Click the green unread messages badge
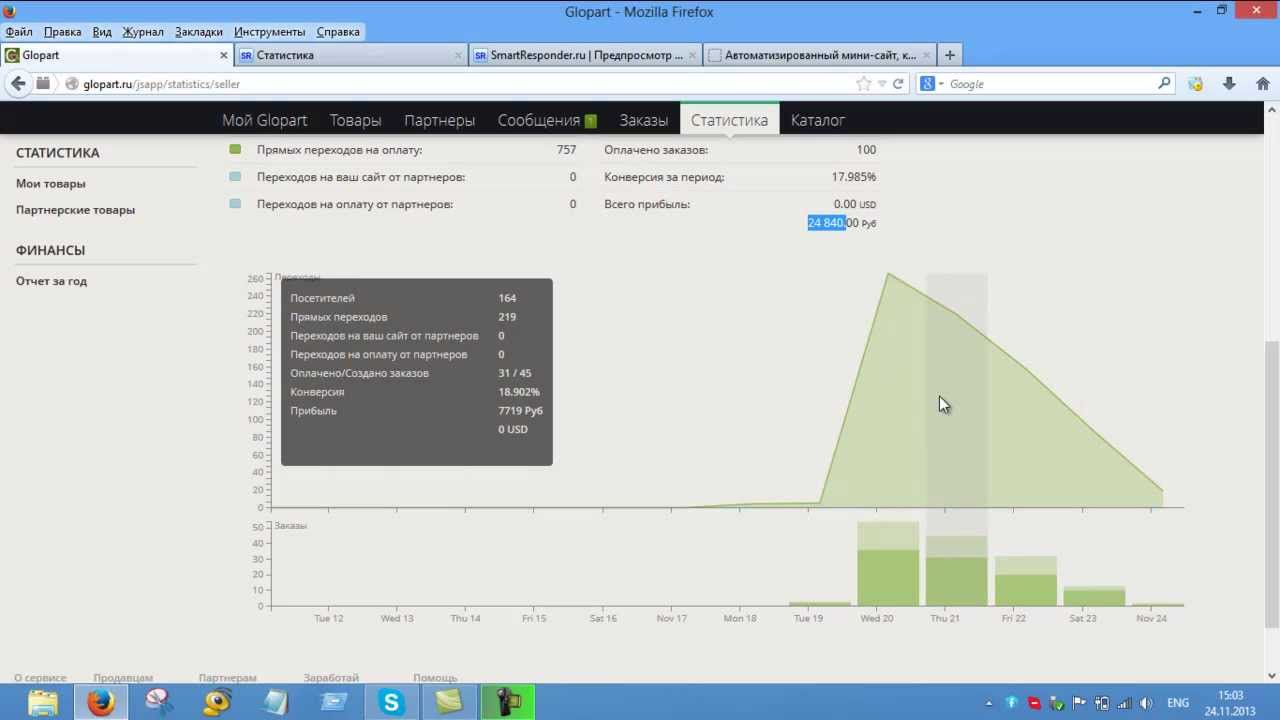Screen dimensions: 1280x720 click(591, 121)
